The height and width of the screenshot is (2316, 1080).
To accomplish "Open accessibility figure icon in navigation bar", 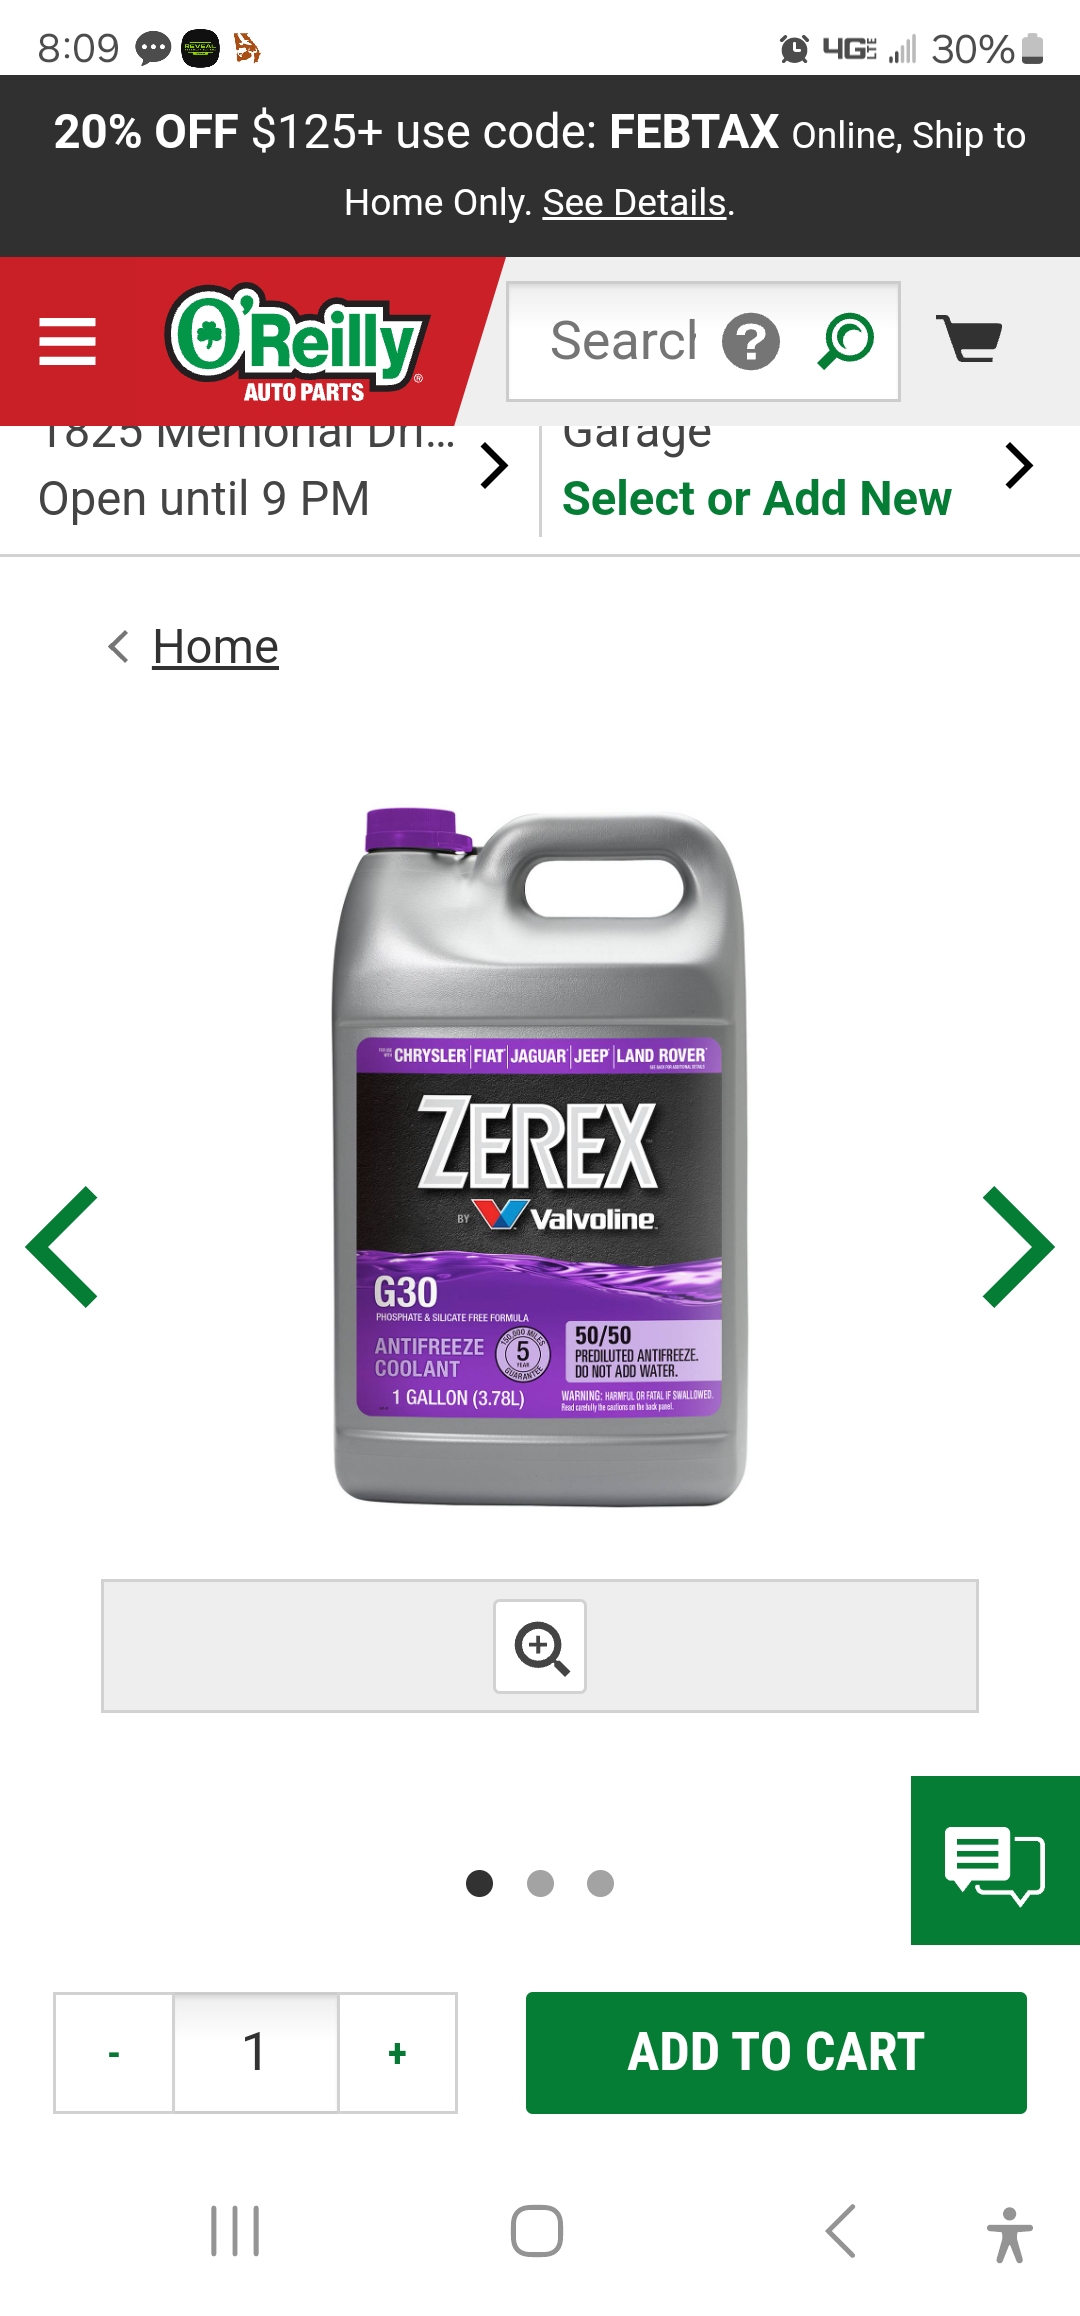I will pos(1009,2235).
